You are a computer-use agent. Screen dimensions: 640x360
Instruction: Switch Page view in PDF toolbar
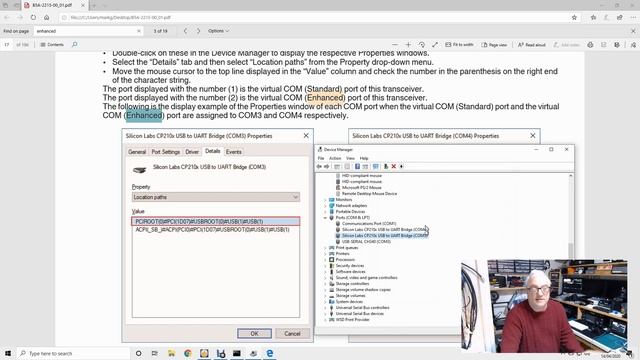click(x=494, y=44)
